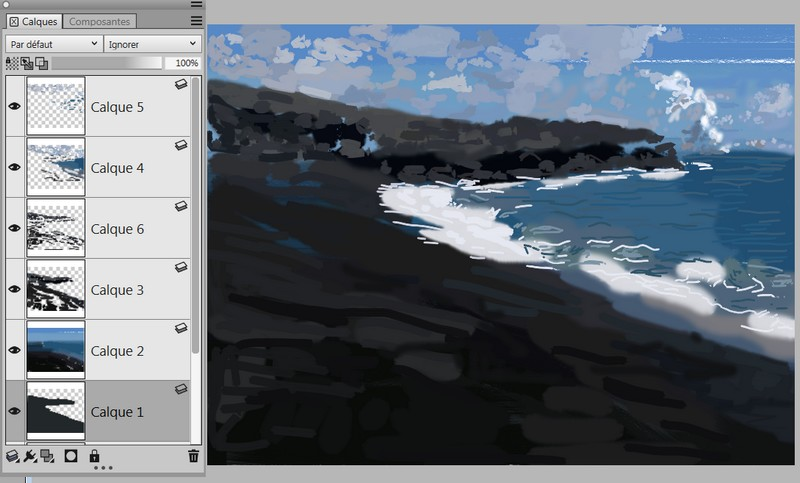Click the three-dot panel resize grip
Viewport: 800px width, 483px height.
(103, 468)
